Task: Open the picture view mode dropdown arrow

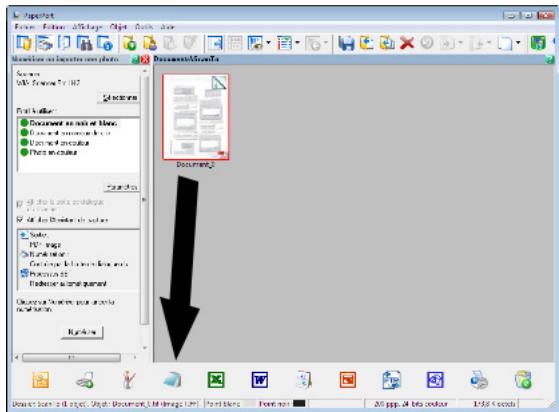Action: click(x=268, y=43)
